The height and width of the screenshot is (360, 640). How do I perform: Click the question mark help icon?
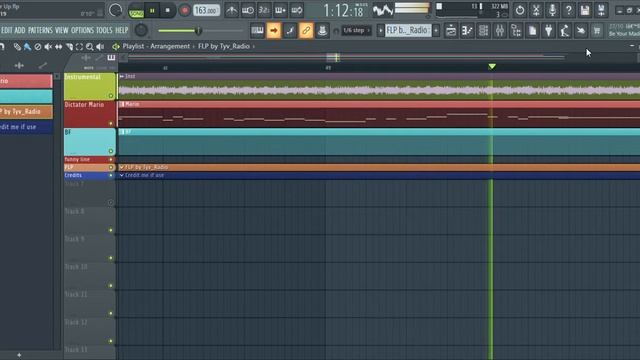(569, 10)
